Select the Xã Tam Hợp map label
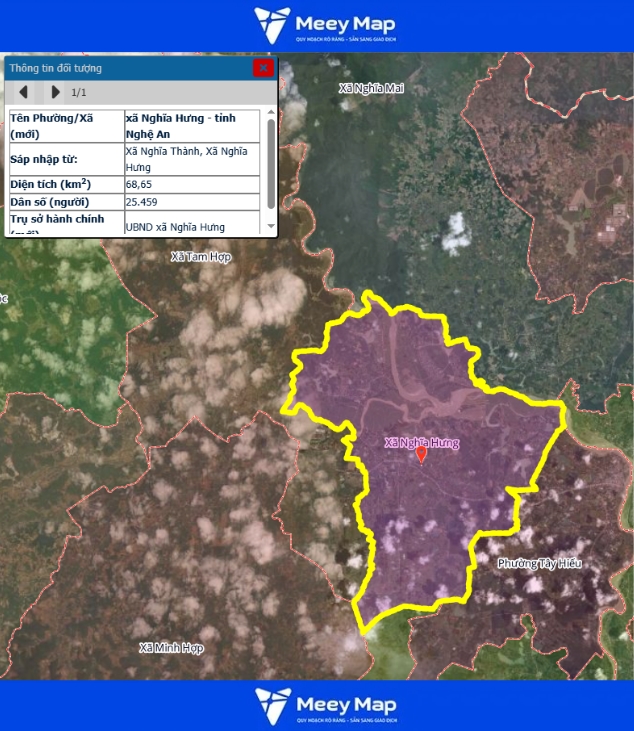634x731 pixels. point(201,257)
